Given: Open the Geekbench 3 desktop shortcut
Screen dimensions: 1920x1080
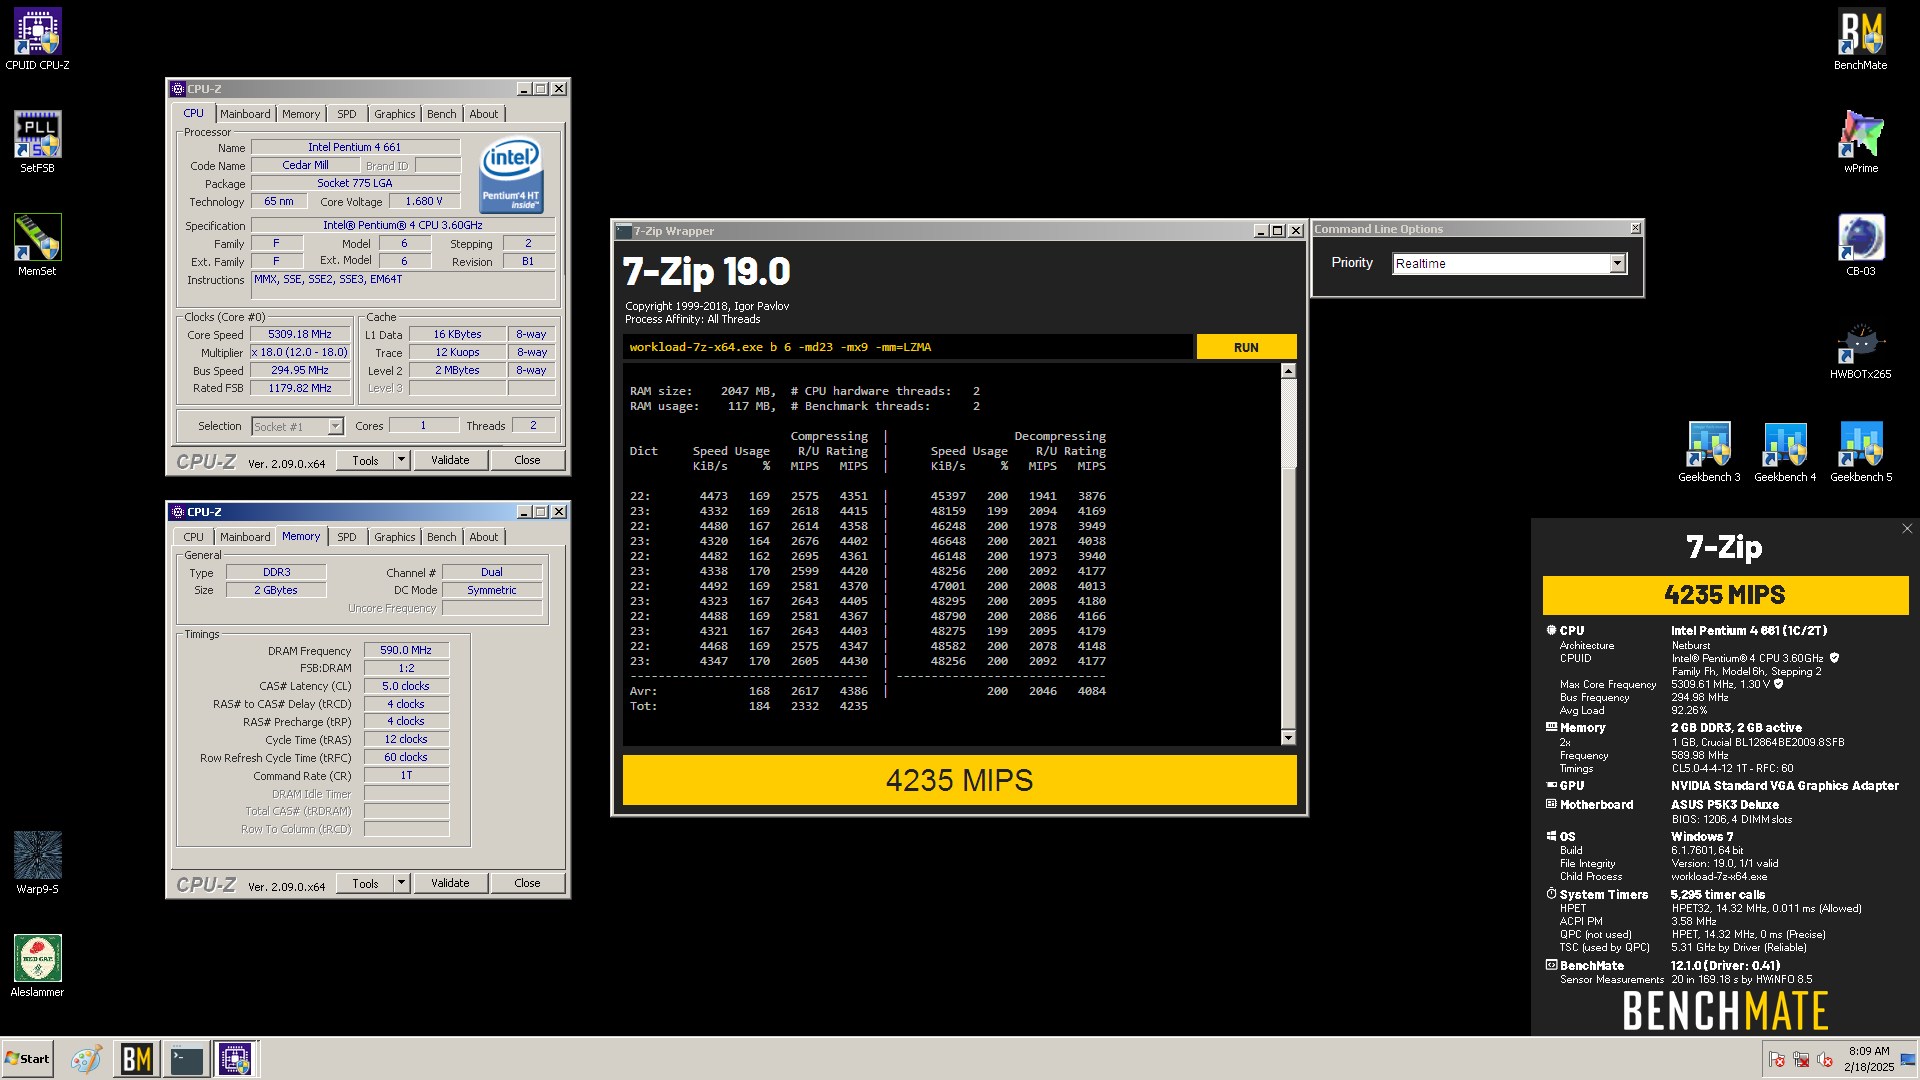Looking at the screenshot, I should [x=1709, y=451].
